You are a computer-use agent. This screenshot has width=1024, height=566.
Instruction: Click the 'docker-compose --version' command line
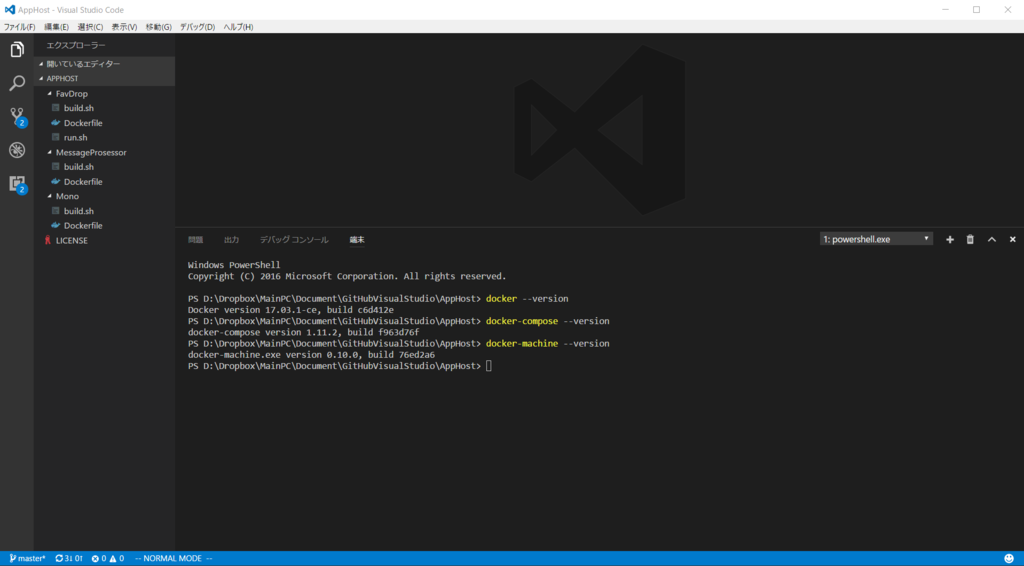point(398,321)
